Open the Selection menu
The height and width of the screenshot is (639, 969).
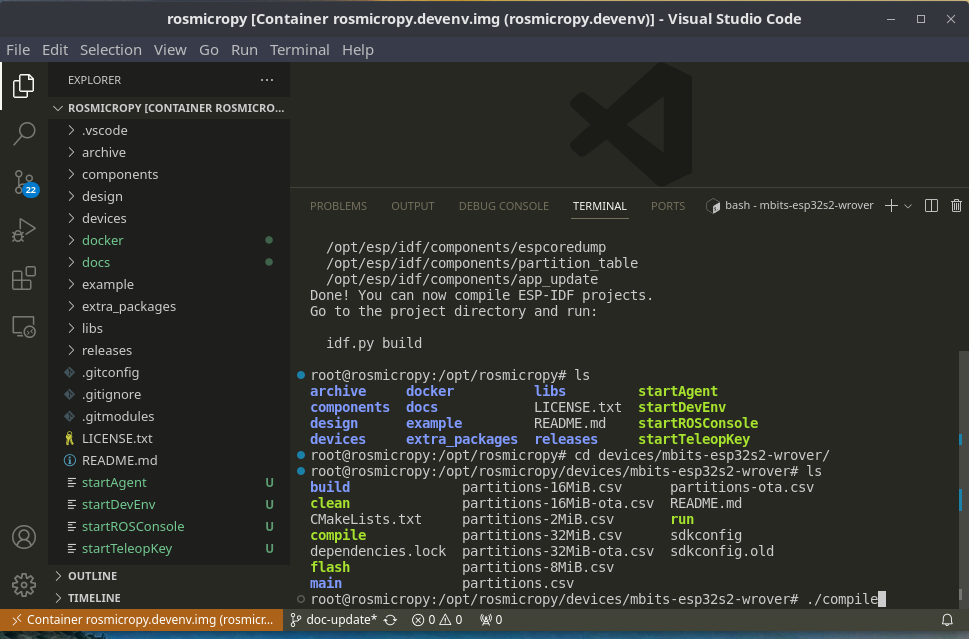tap(111, 49)
